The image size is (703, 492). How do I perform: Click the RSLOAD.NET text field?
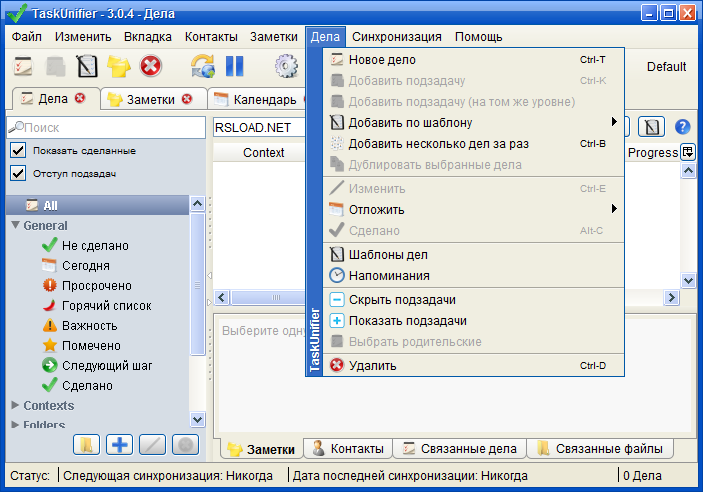click(x=259, y=127)
